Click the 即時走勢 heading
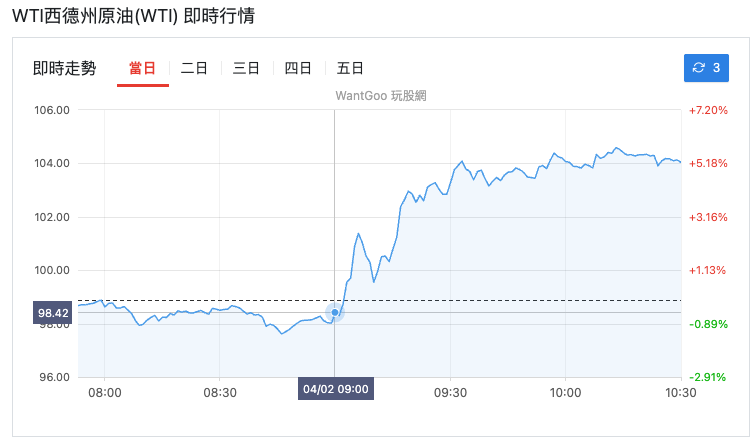Image resolution: width=756 pixels, height=442 pixels. tap(65, 68)
